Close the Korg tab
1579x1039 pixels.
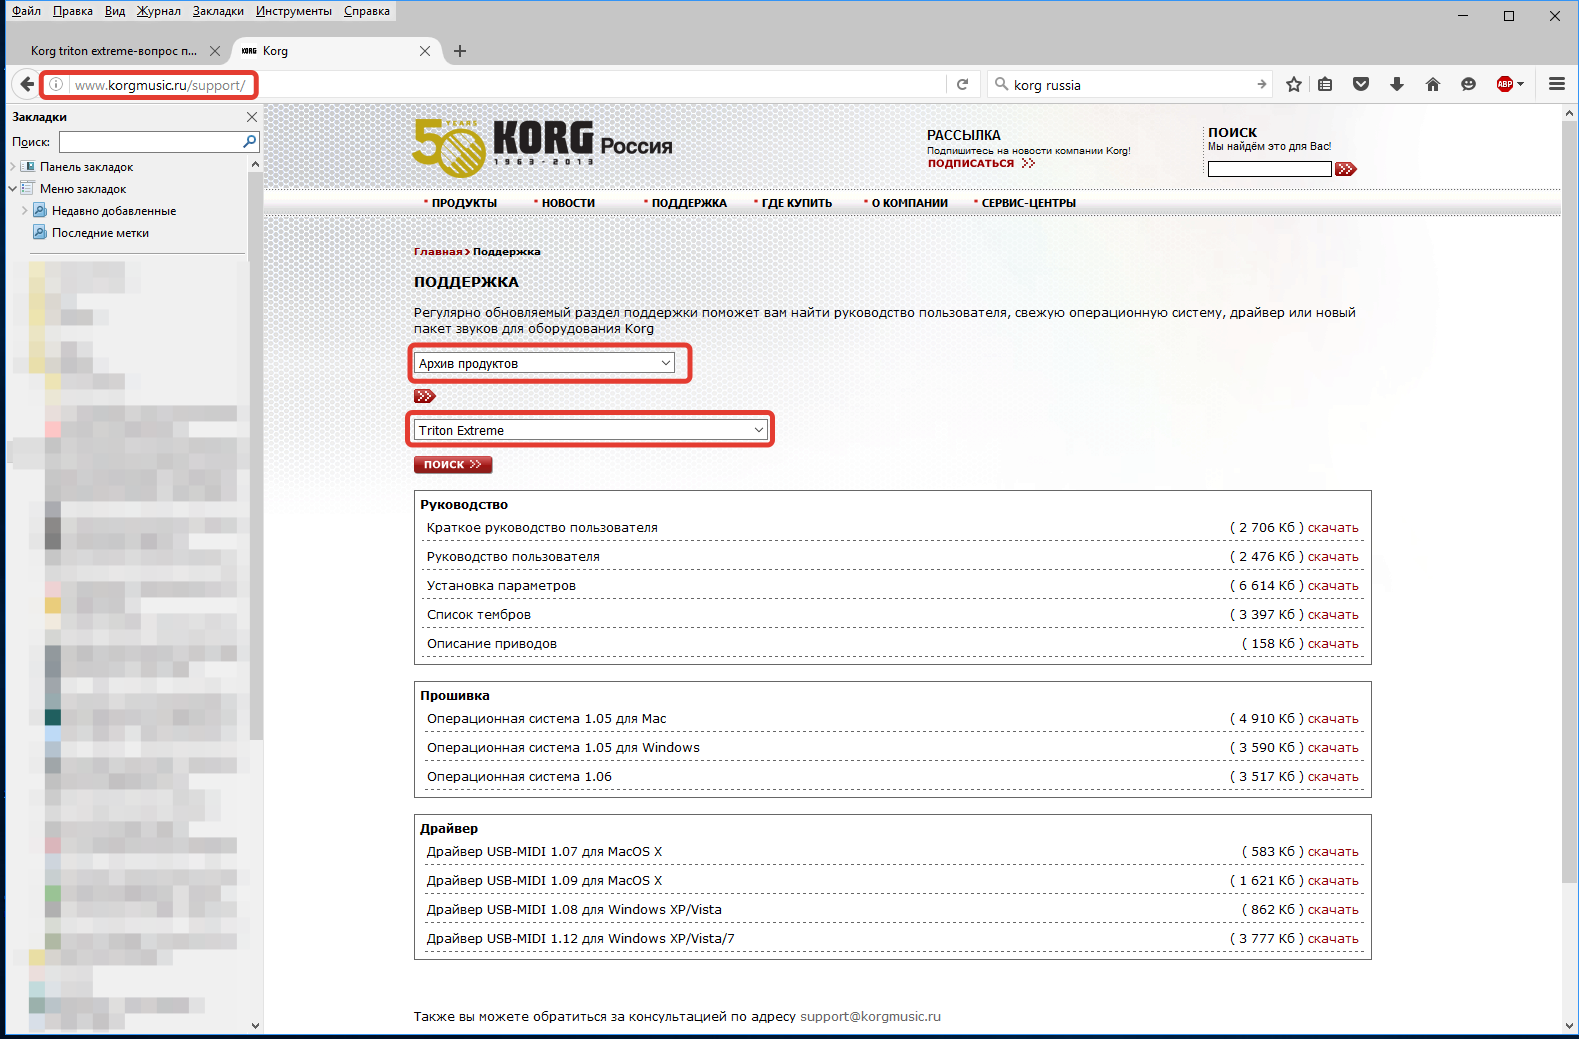click(x=425, y=51)
